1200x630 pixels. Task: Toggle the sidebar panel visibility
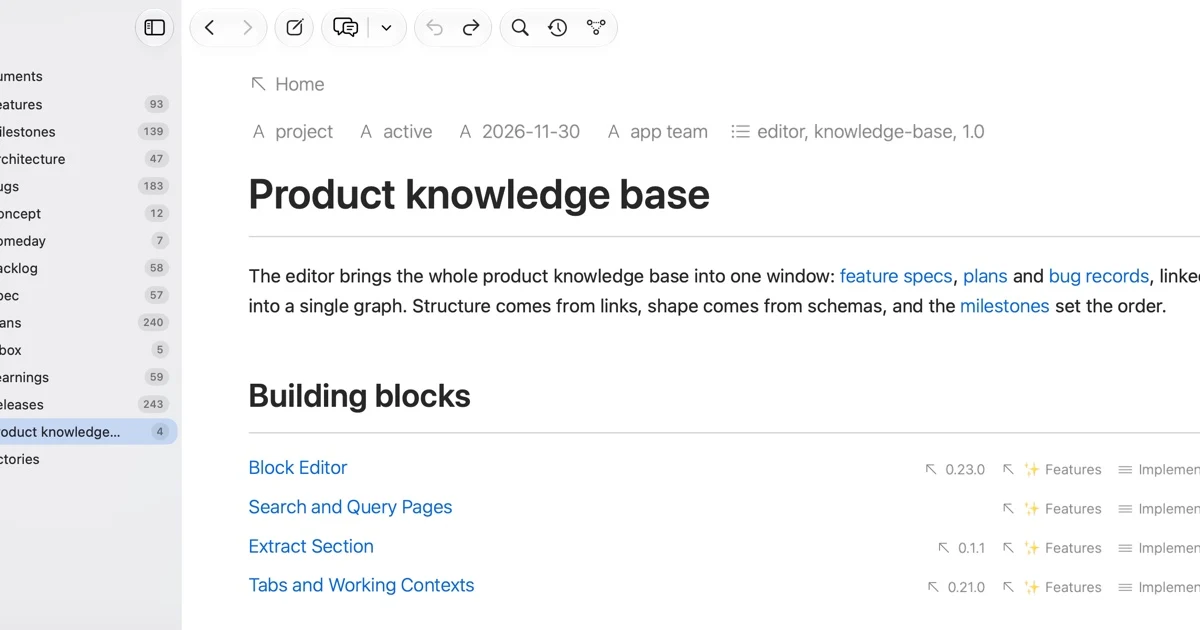(x=154, y=28)
